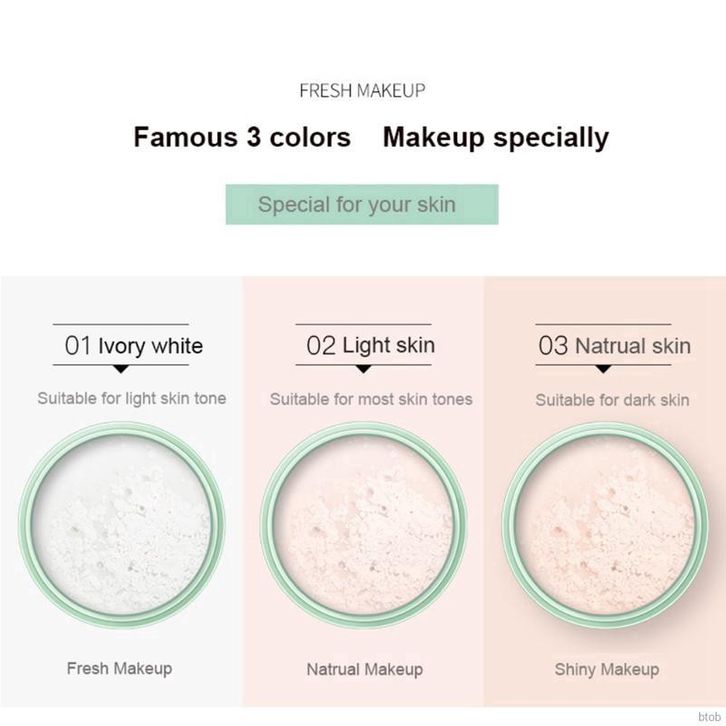Select the '03 Natrual skin' heading
The image size is (726, 726).
click(614, 345)
